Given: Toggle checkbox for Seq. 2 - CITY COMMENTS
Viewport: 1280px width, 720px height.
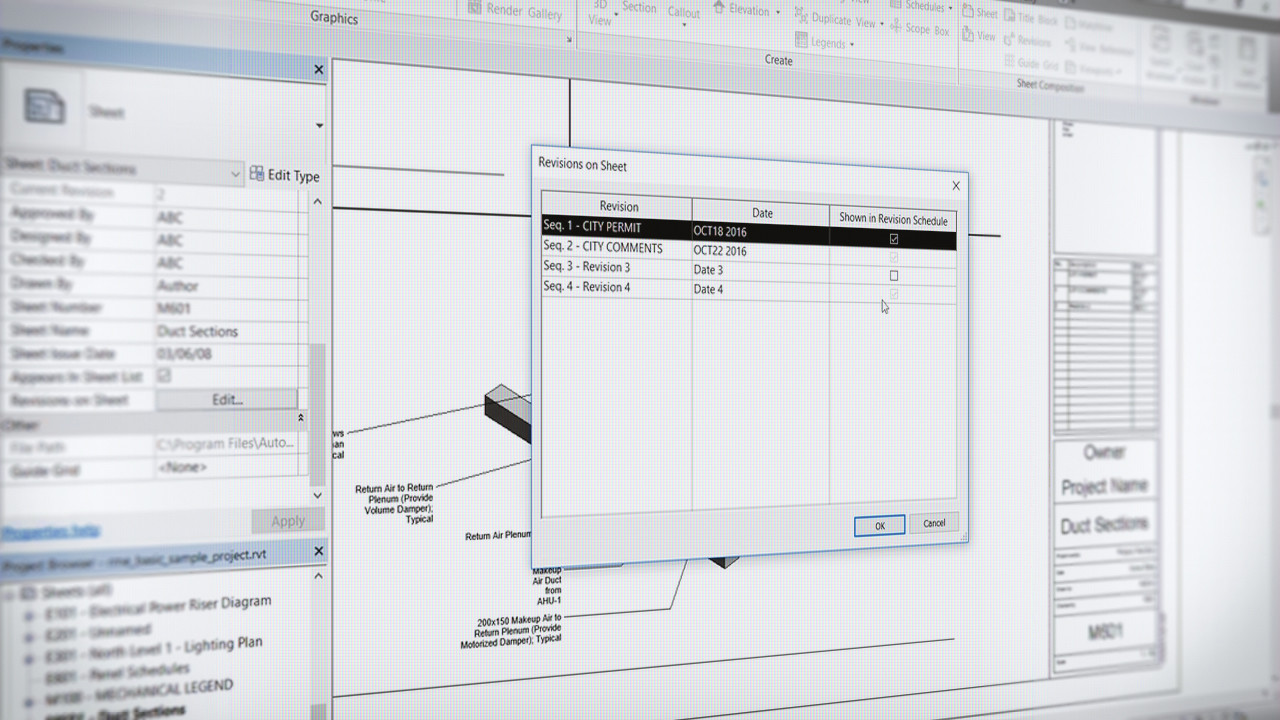Looking at the screenshot, I should [894, 257].
